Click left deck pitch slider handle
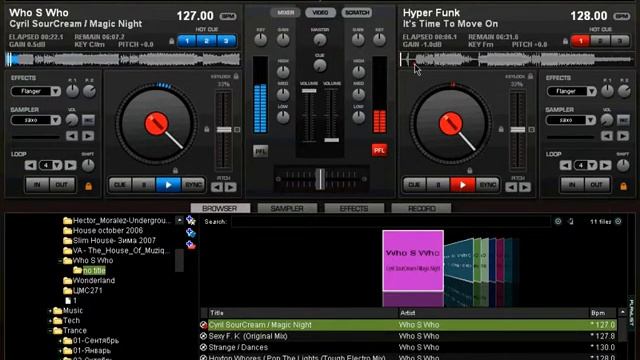 click(224, 129)
